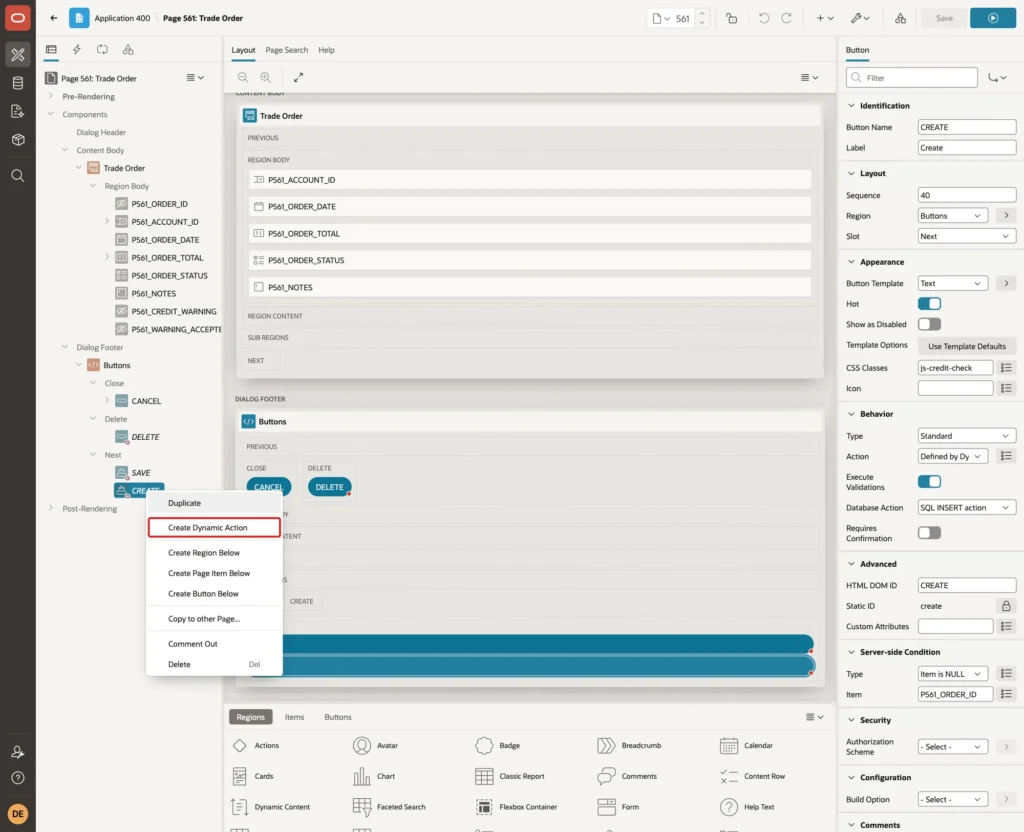
Task: Click the DE user avatar
Action: tap(18, 814)
